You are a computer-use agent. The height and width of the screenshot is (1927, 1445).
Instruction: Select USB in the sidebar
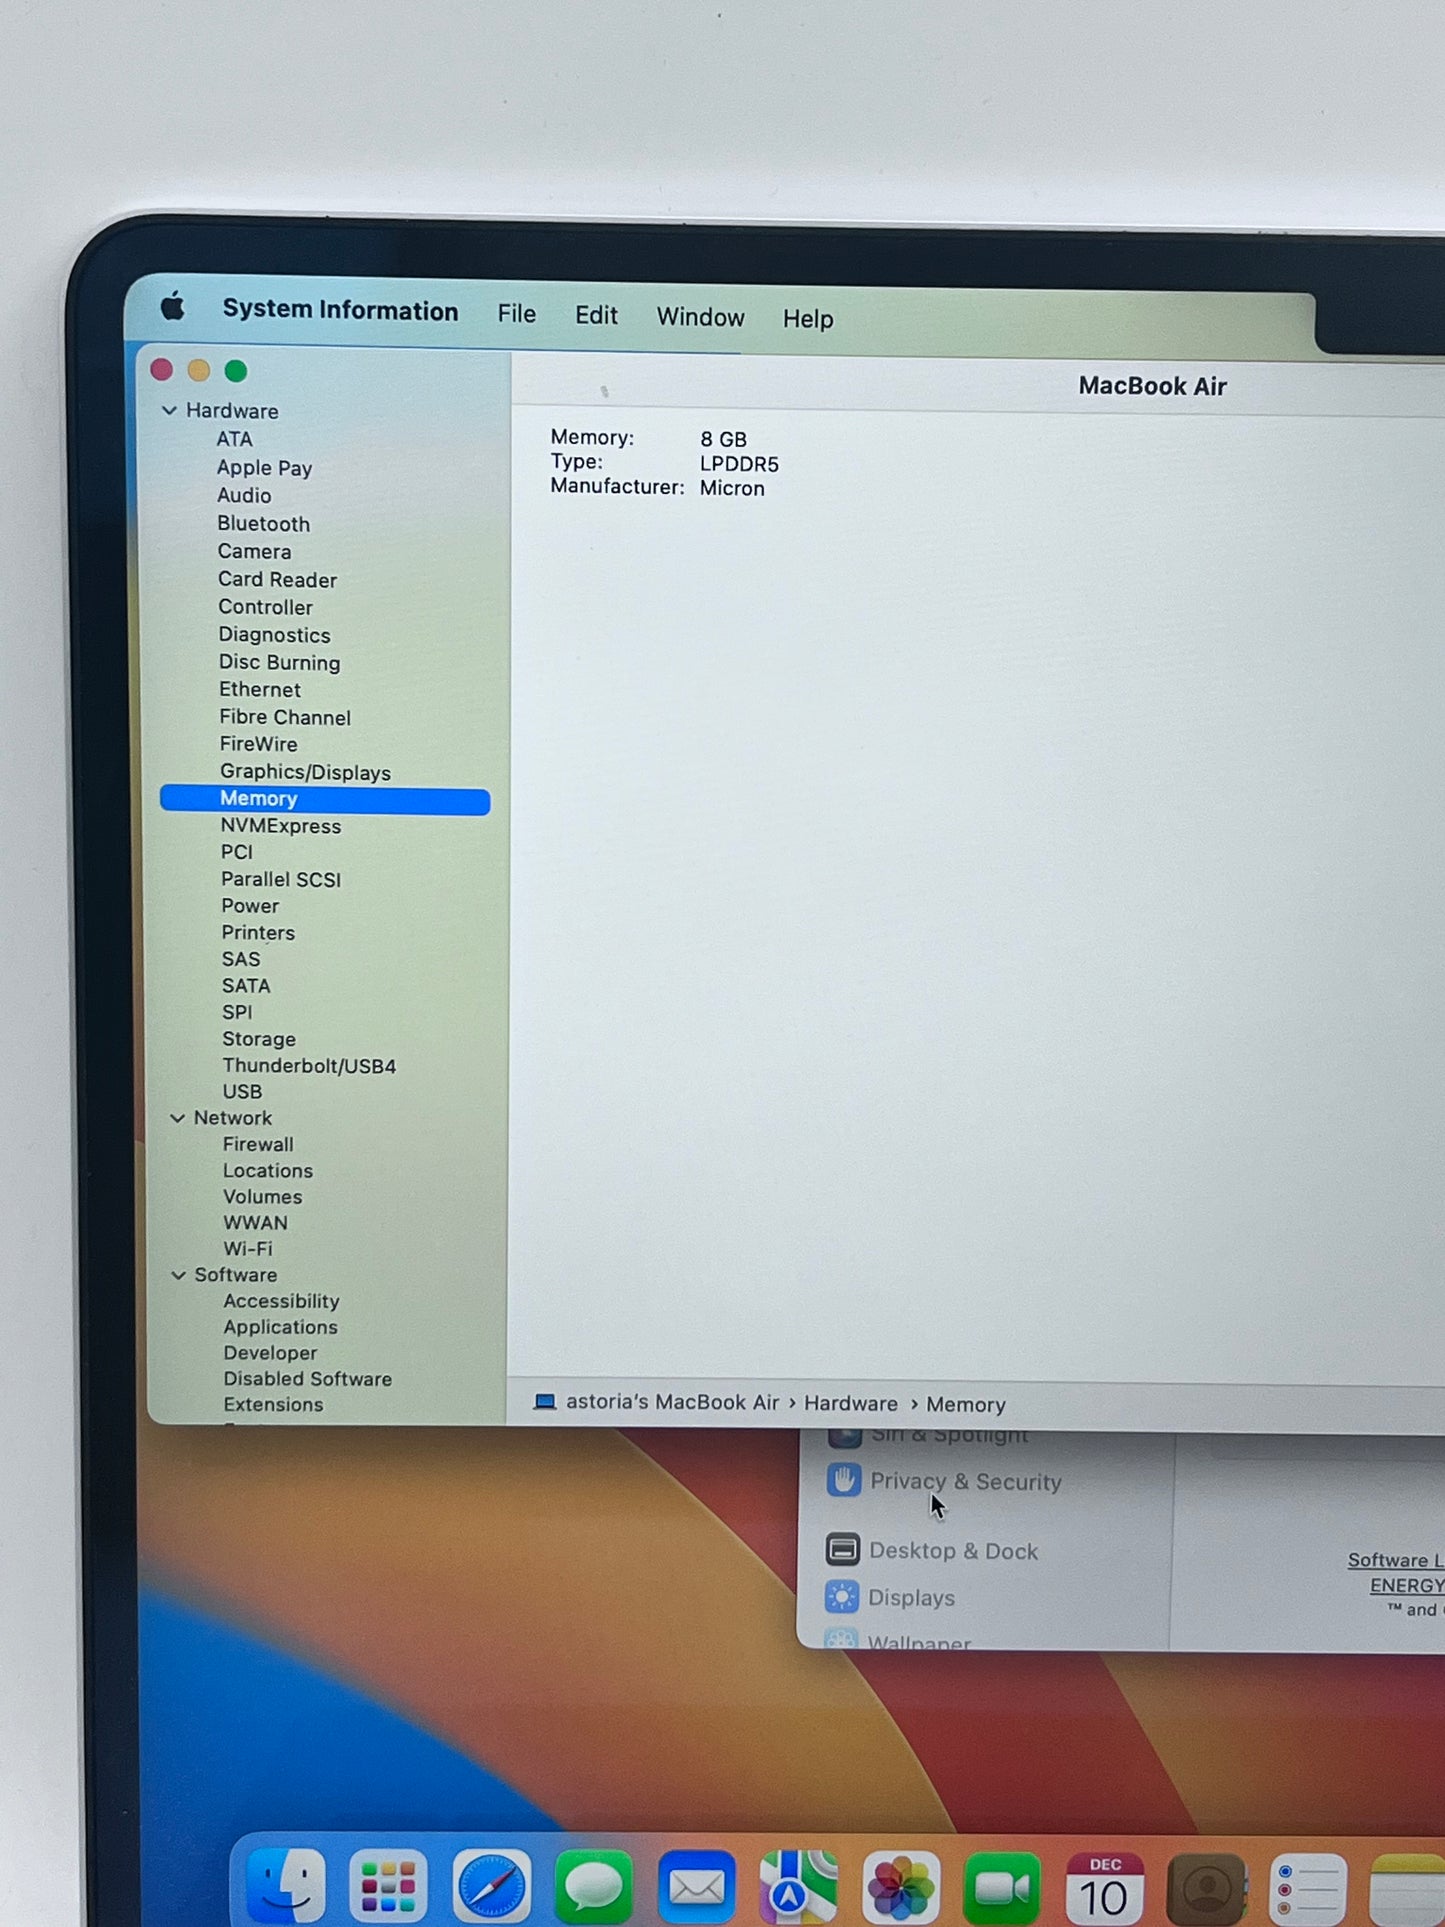[x=242, y=1092]
